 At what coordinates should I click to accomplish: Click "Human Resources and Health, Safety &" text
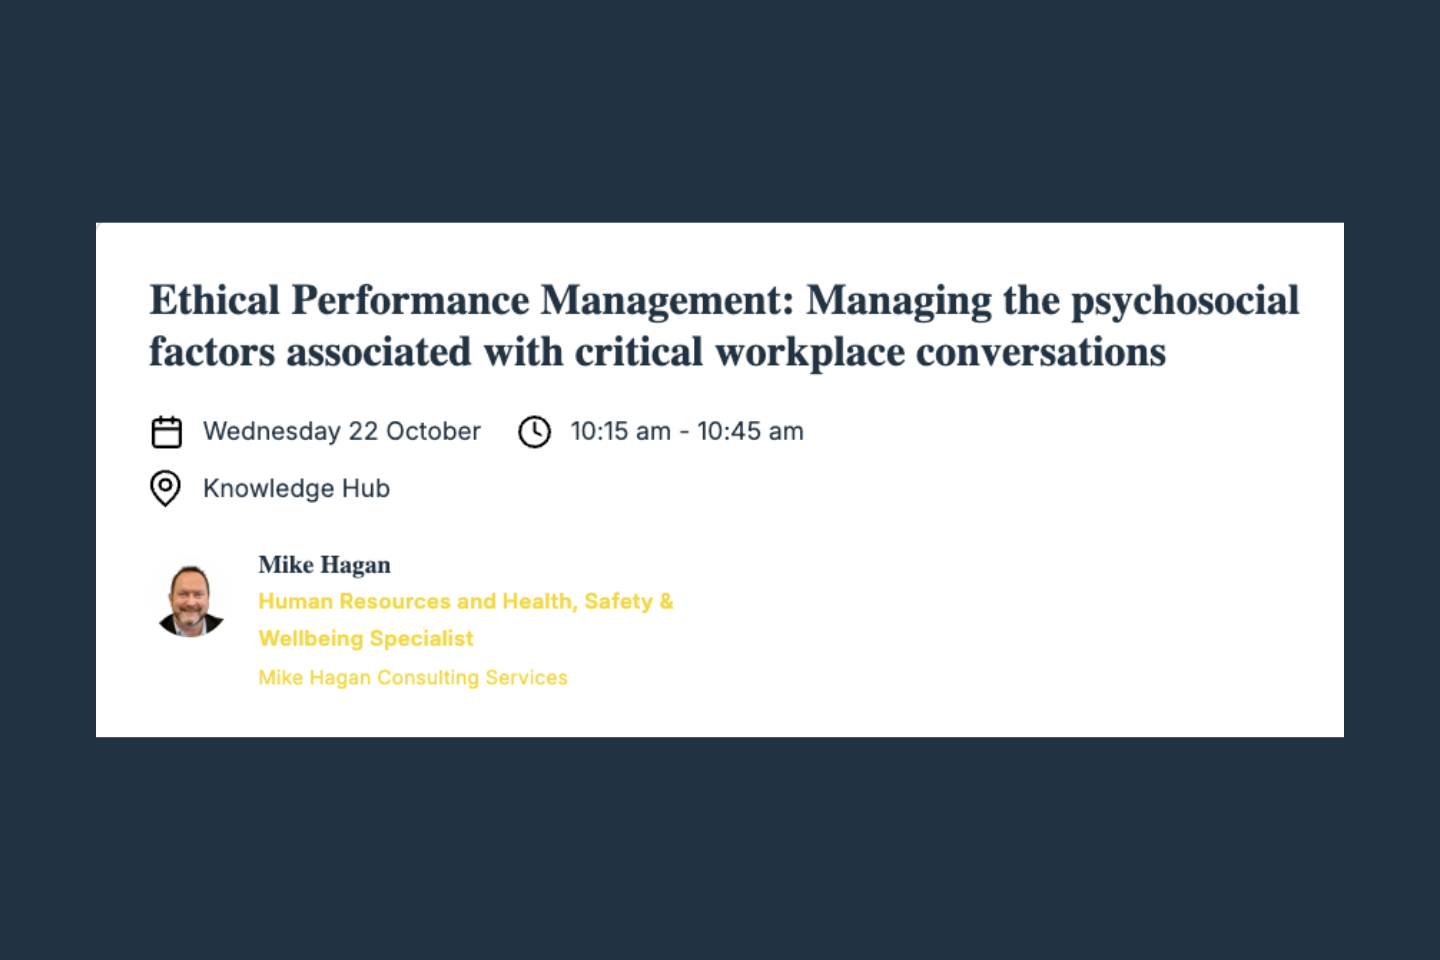(465, 602)
